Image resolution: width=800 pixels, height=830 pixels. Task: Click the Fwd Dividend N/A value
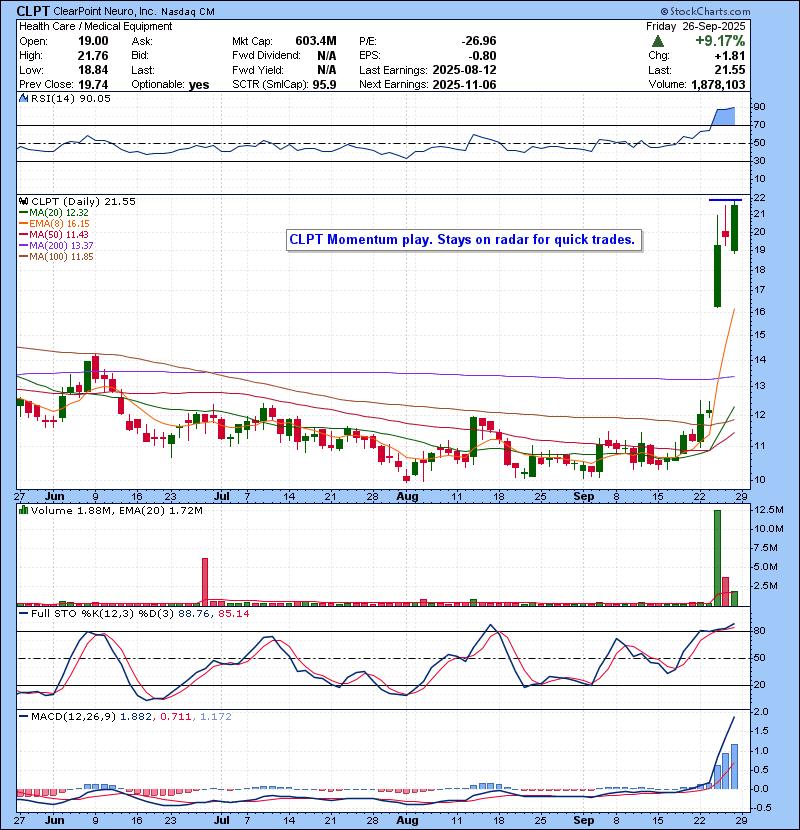327,56
